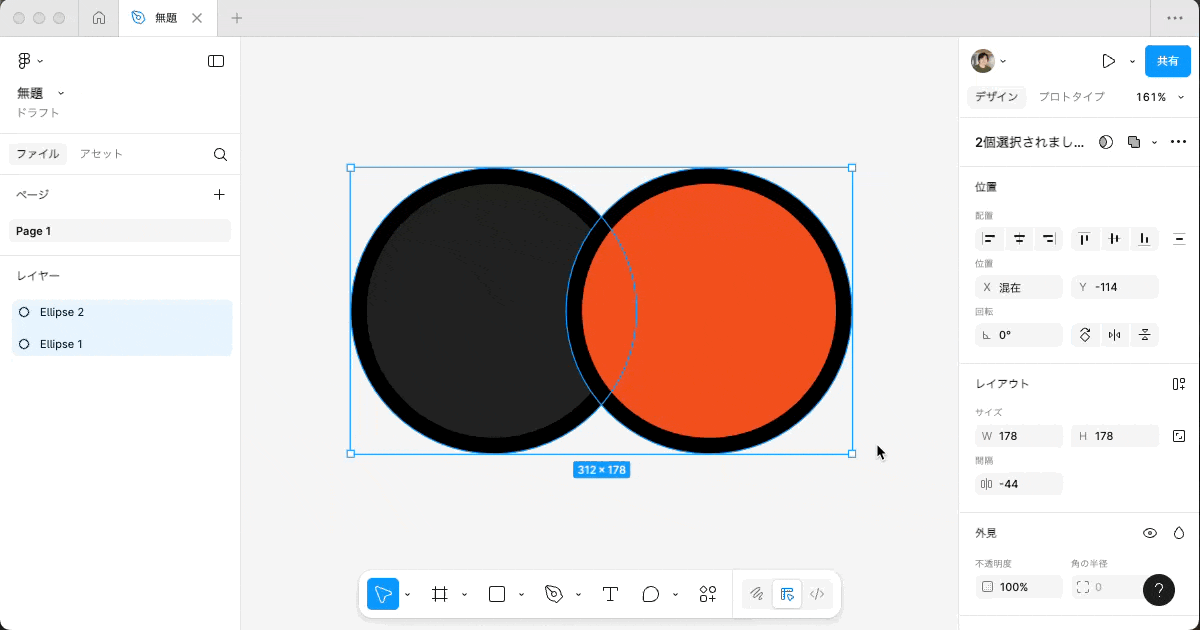Open the Comment tool
The image size is (1200, 630).
[x=651, y=593]
